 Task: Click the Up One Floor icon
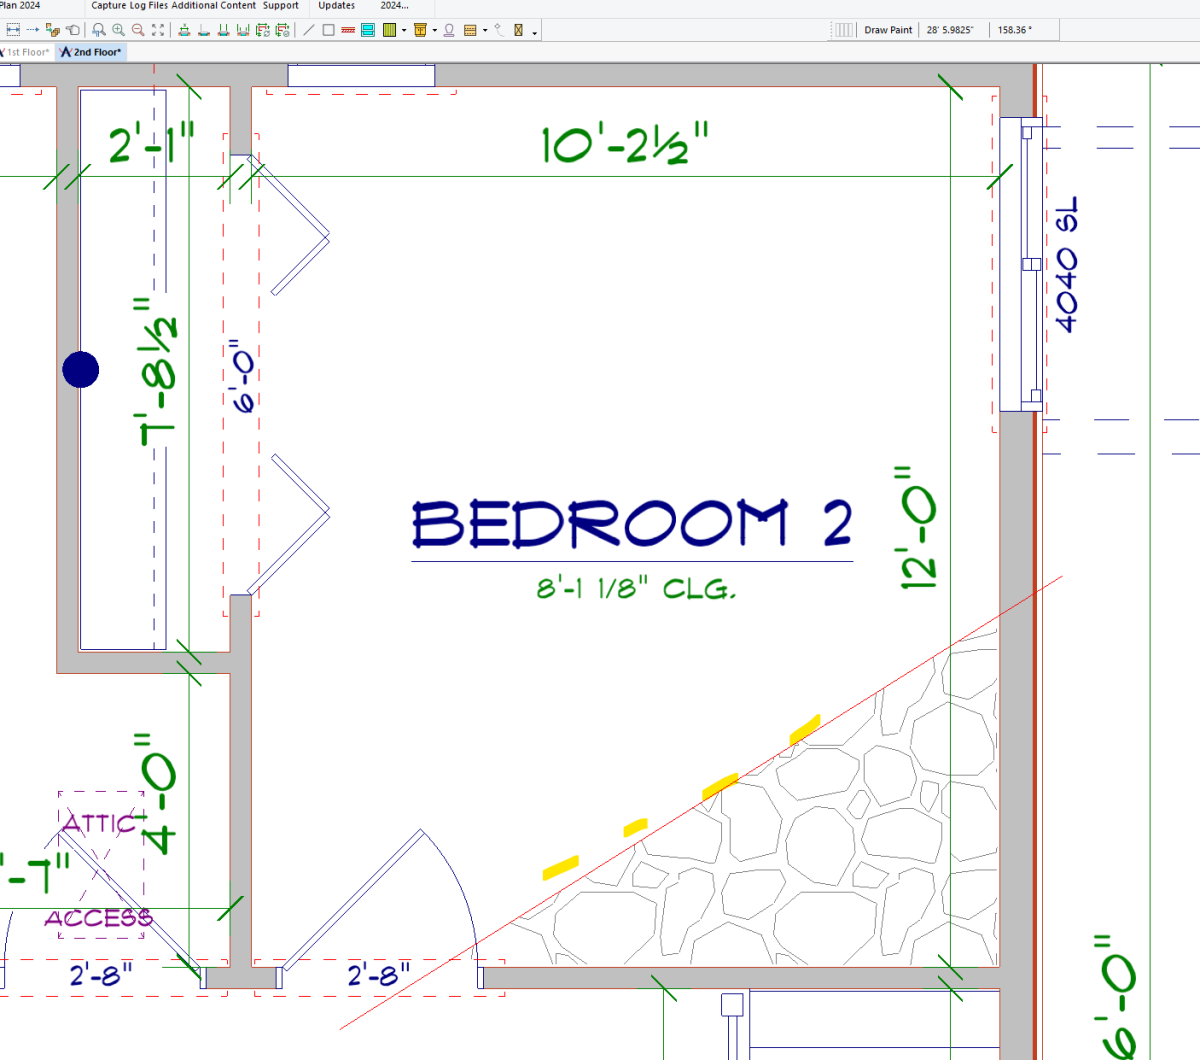(x=184, y=30)
